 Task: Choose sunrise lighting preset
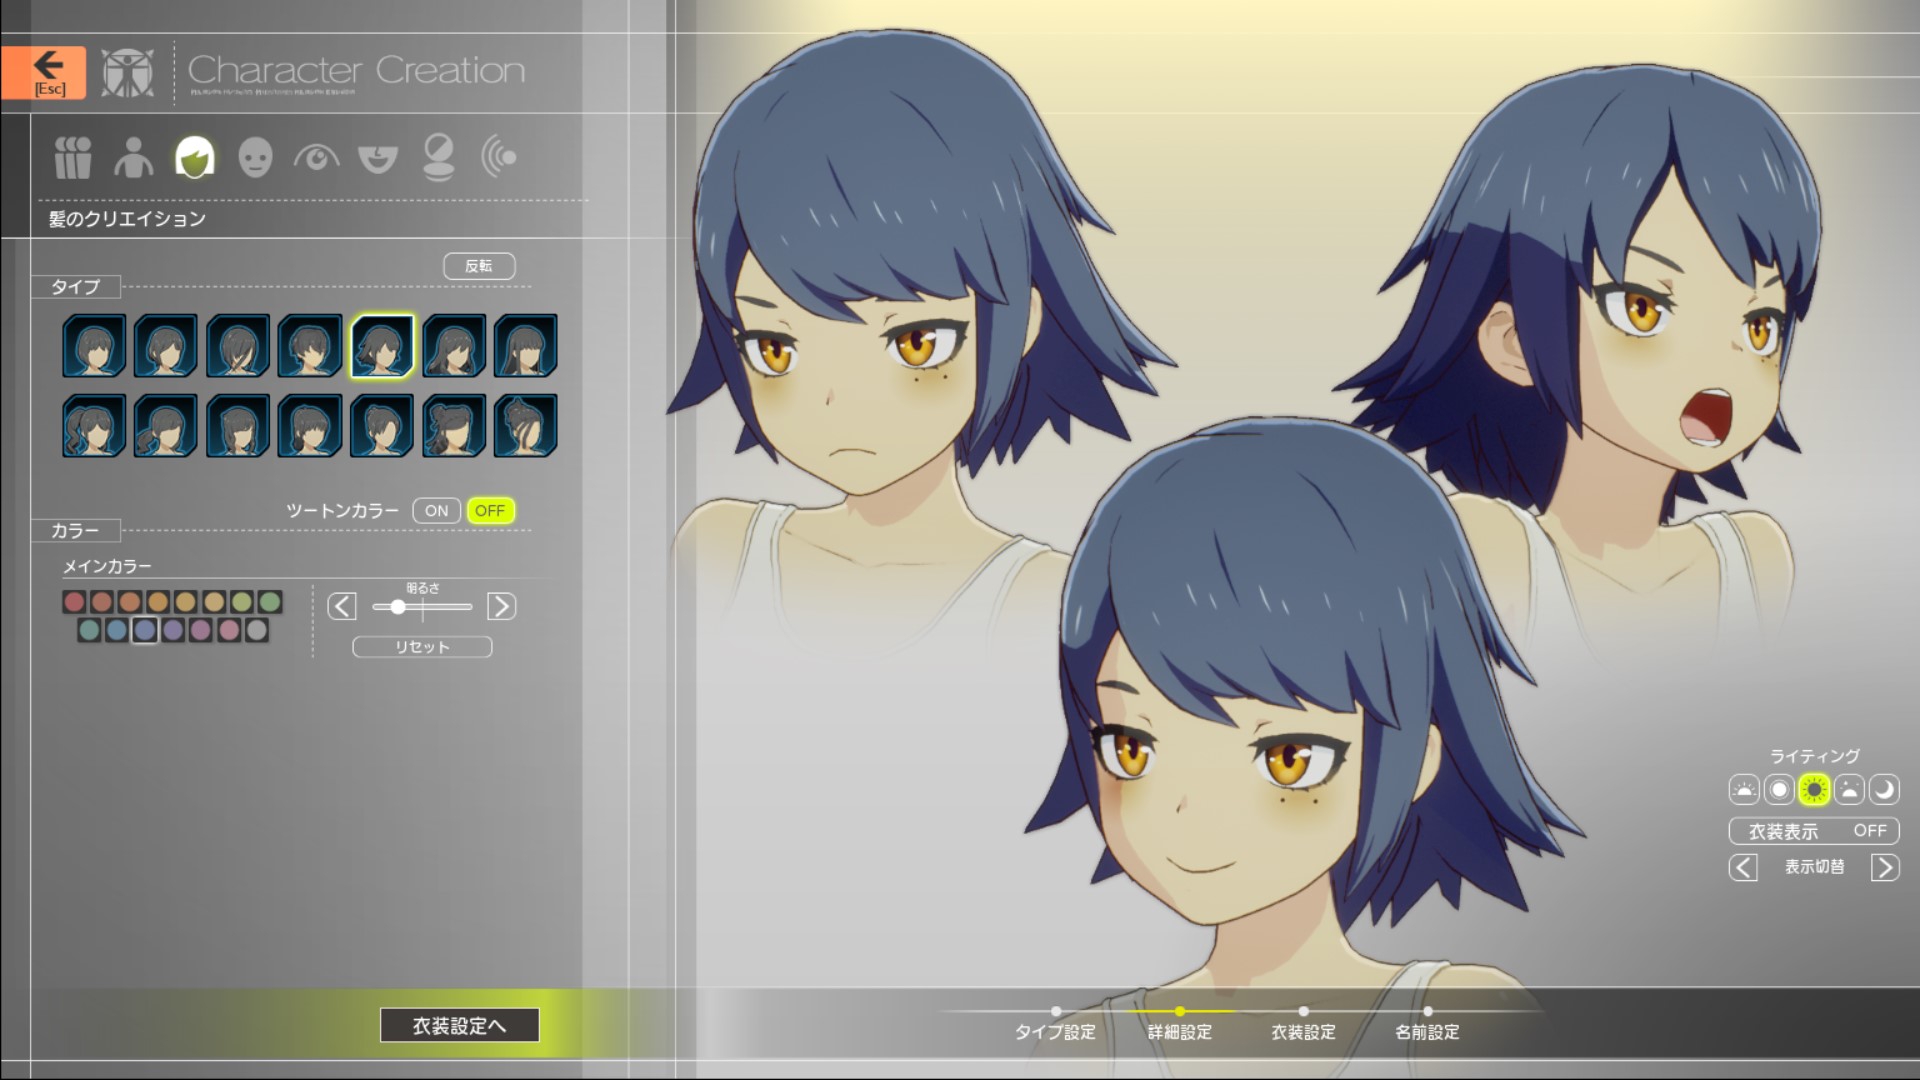(1744, 790)
